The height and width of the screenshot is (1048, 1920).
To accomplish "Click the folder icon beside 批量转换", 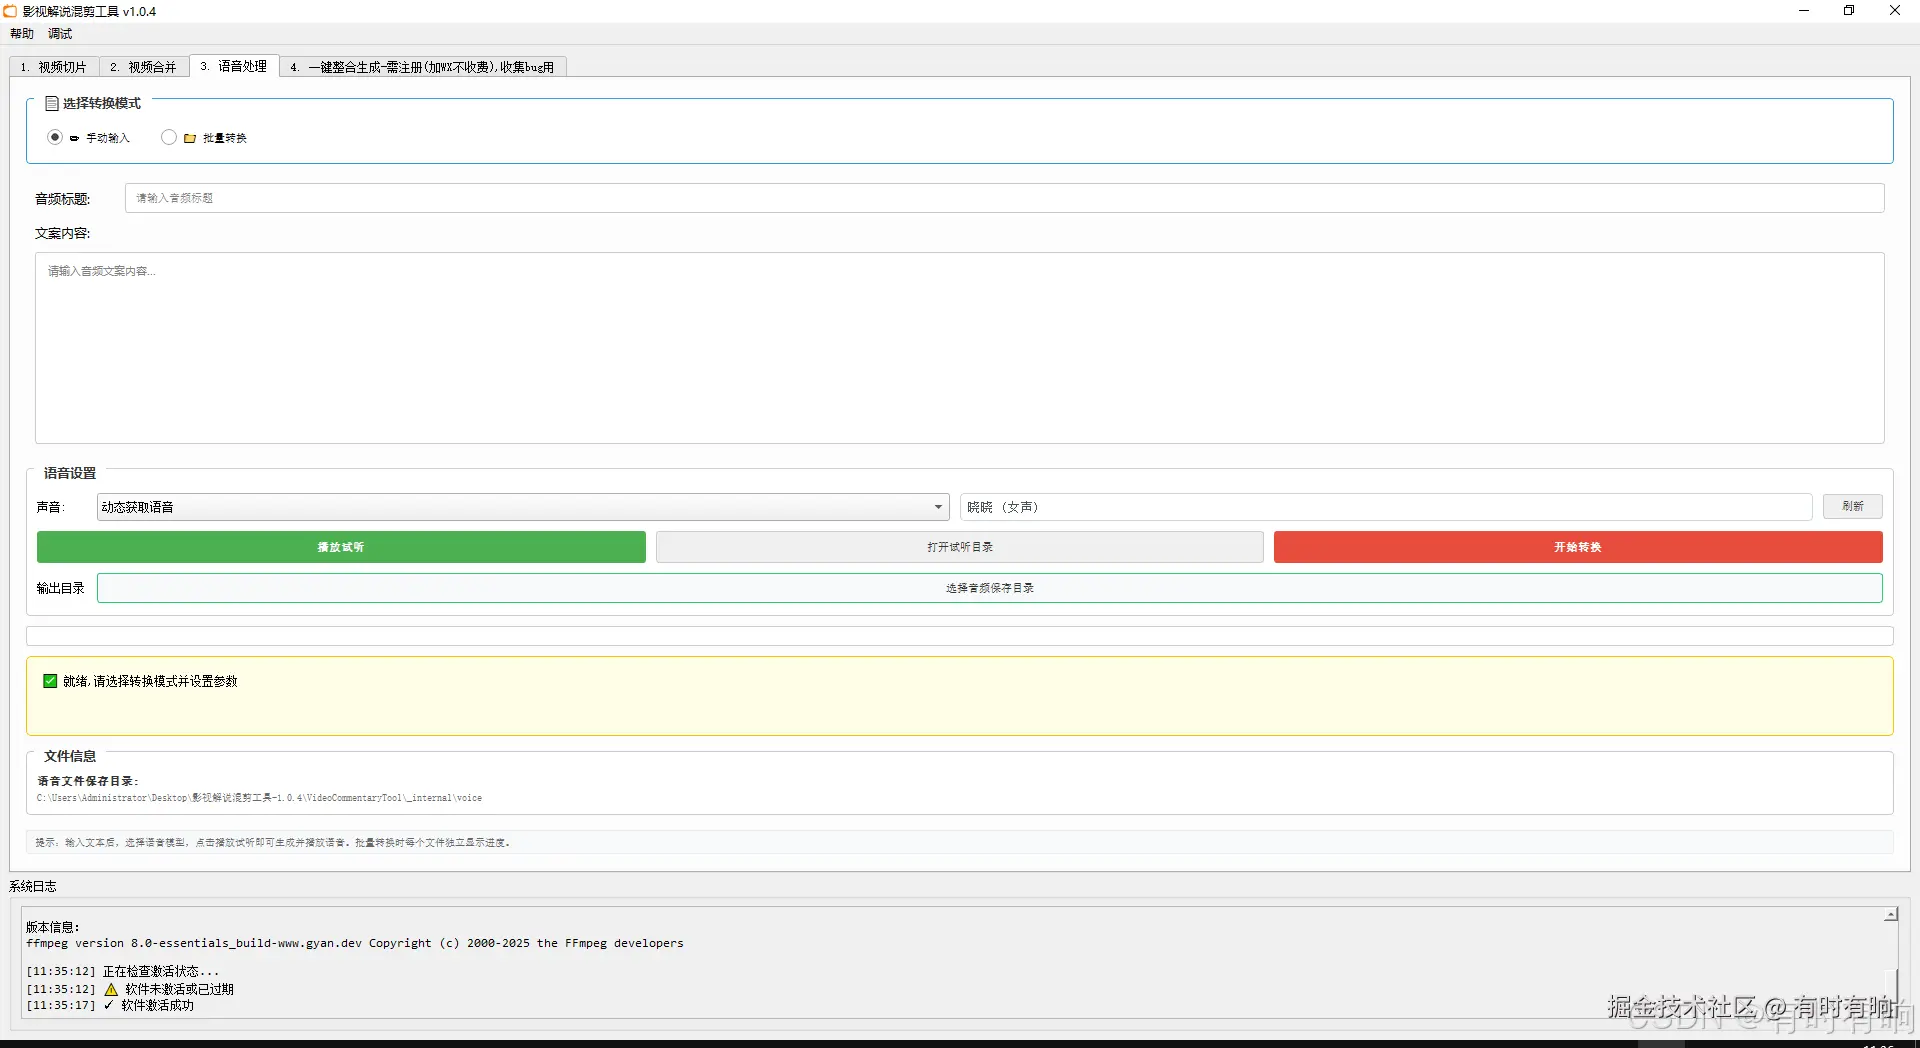I will click(190, 138).
